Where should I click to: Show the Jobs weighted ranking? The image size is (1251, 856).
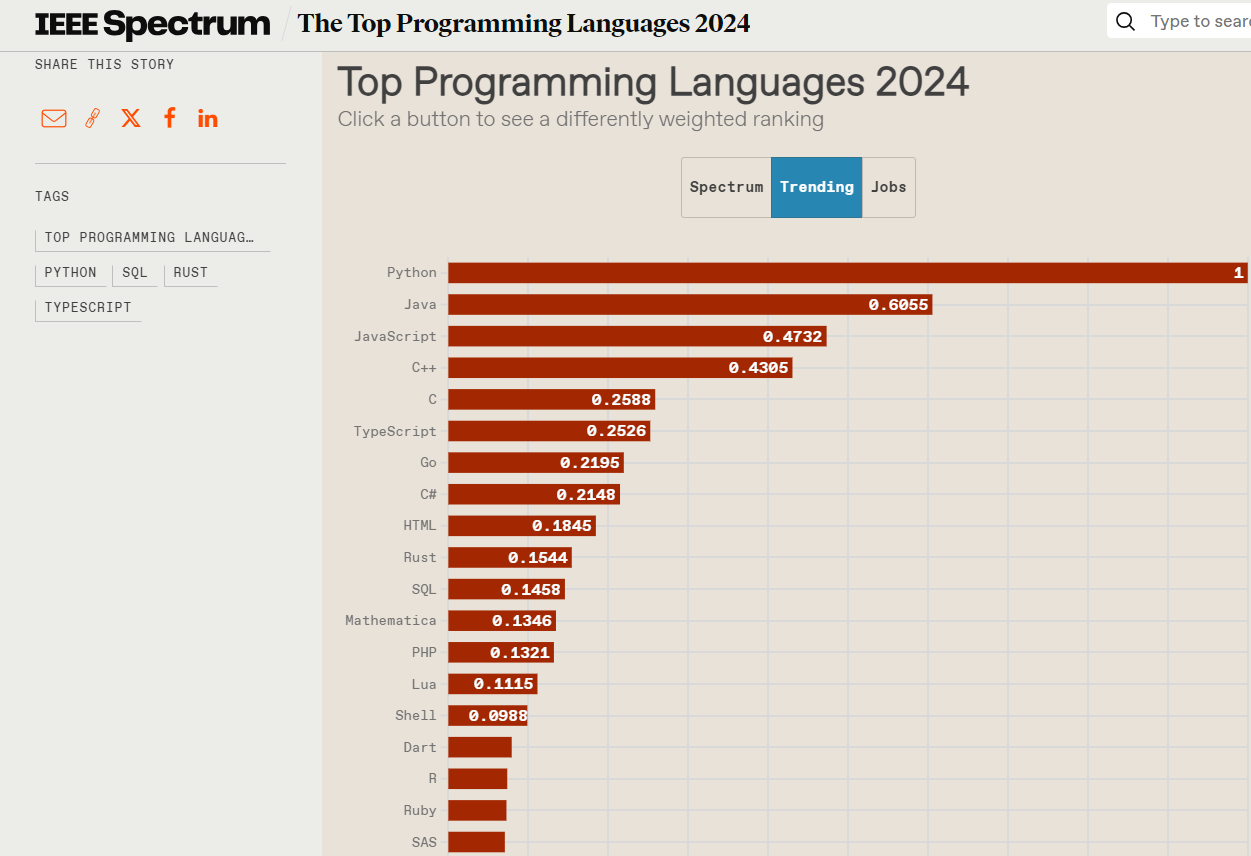[x=888, y=187]
